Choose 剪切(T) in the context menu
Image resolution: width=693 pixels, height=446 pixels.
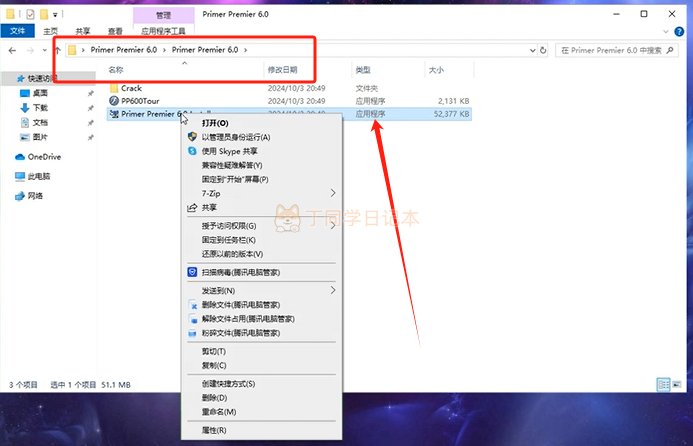[262, 351]
